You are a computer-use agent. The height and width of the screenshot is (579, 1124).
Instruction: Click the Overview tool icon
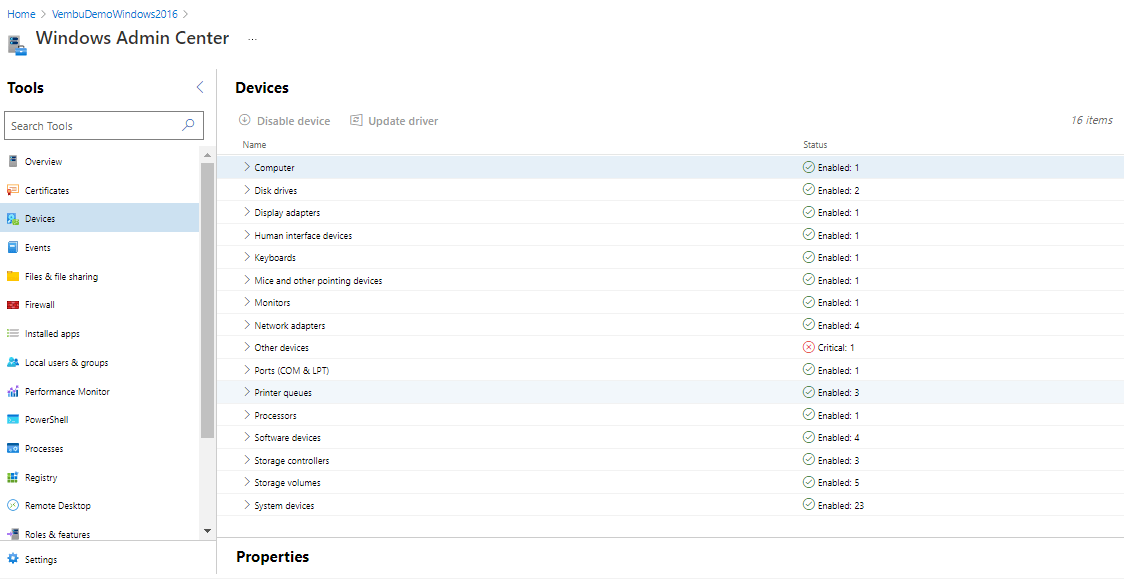(12, 161)
